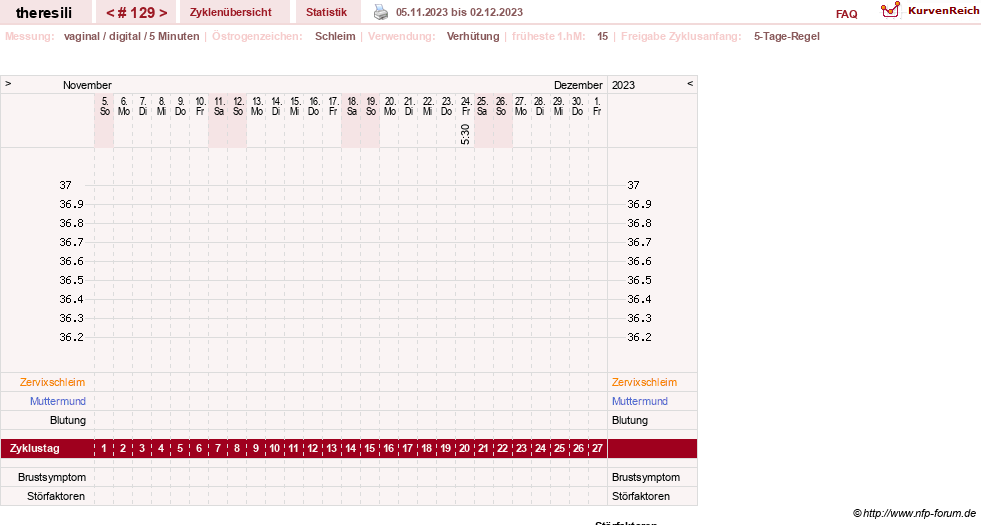Click right temperature label 36.9
This screenshot has height=525, width=981.
pyautogui.click(x=639, y=204)
